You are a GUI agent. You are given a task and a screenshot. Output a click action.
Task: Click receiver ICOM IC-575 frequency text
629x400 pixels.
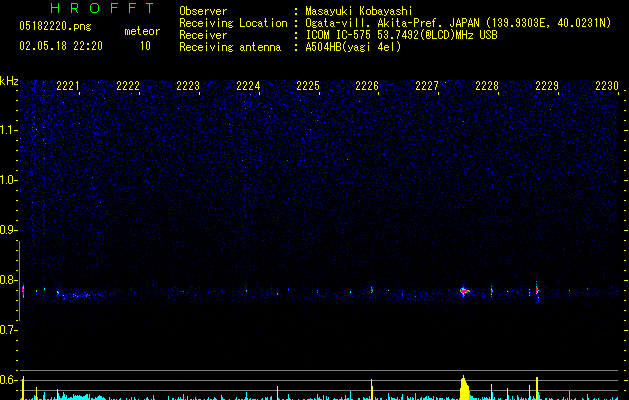[401, 35]
